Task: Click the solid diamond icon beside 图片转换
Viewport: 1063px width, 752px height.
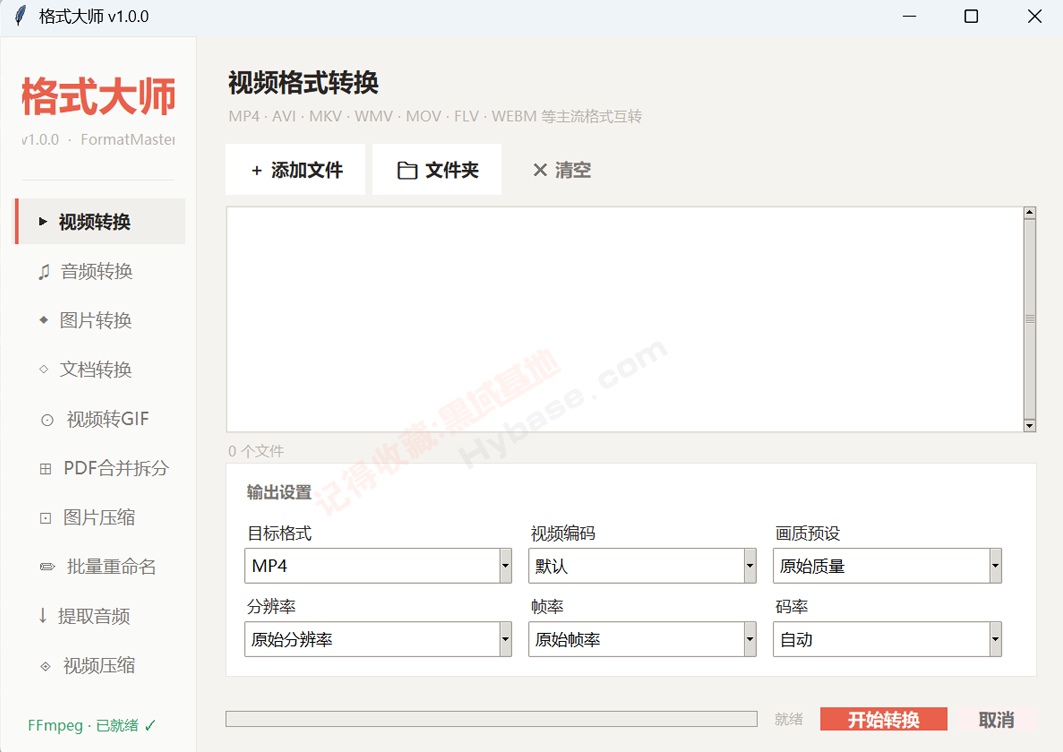Action: [x=44, y=320]
